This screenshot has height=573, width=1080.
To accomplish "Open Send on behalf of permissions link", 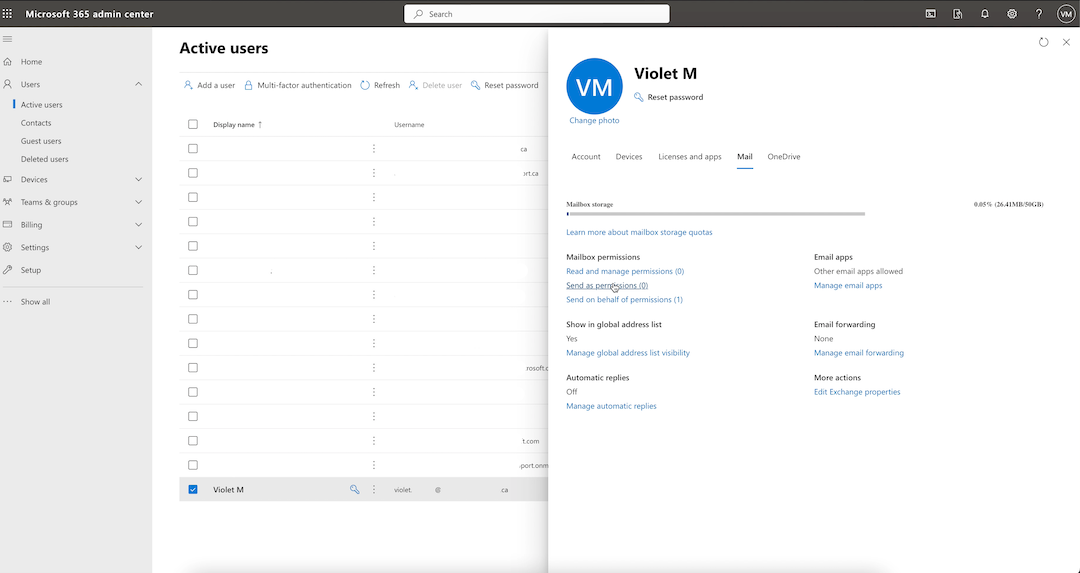I will point(624,300).
